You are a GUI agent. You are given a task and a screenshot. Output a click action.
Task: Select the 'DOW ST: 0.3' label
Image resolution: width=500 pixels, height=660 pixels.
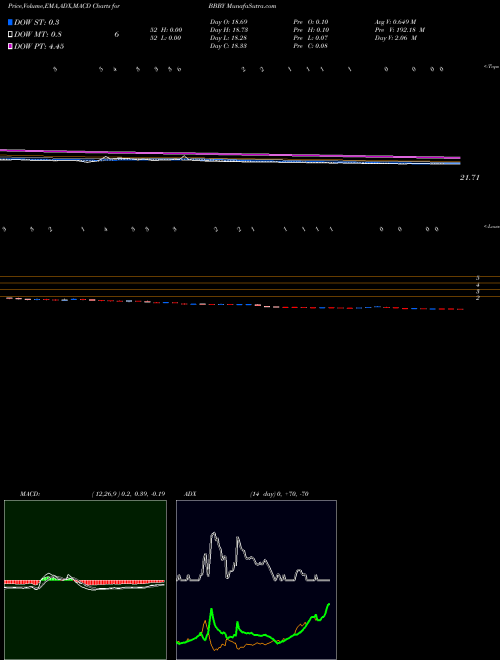point(36,22)
